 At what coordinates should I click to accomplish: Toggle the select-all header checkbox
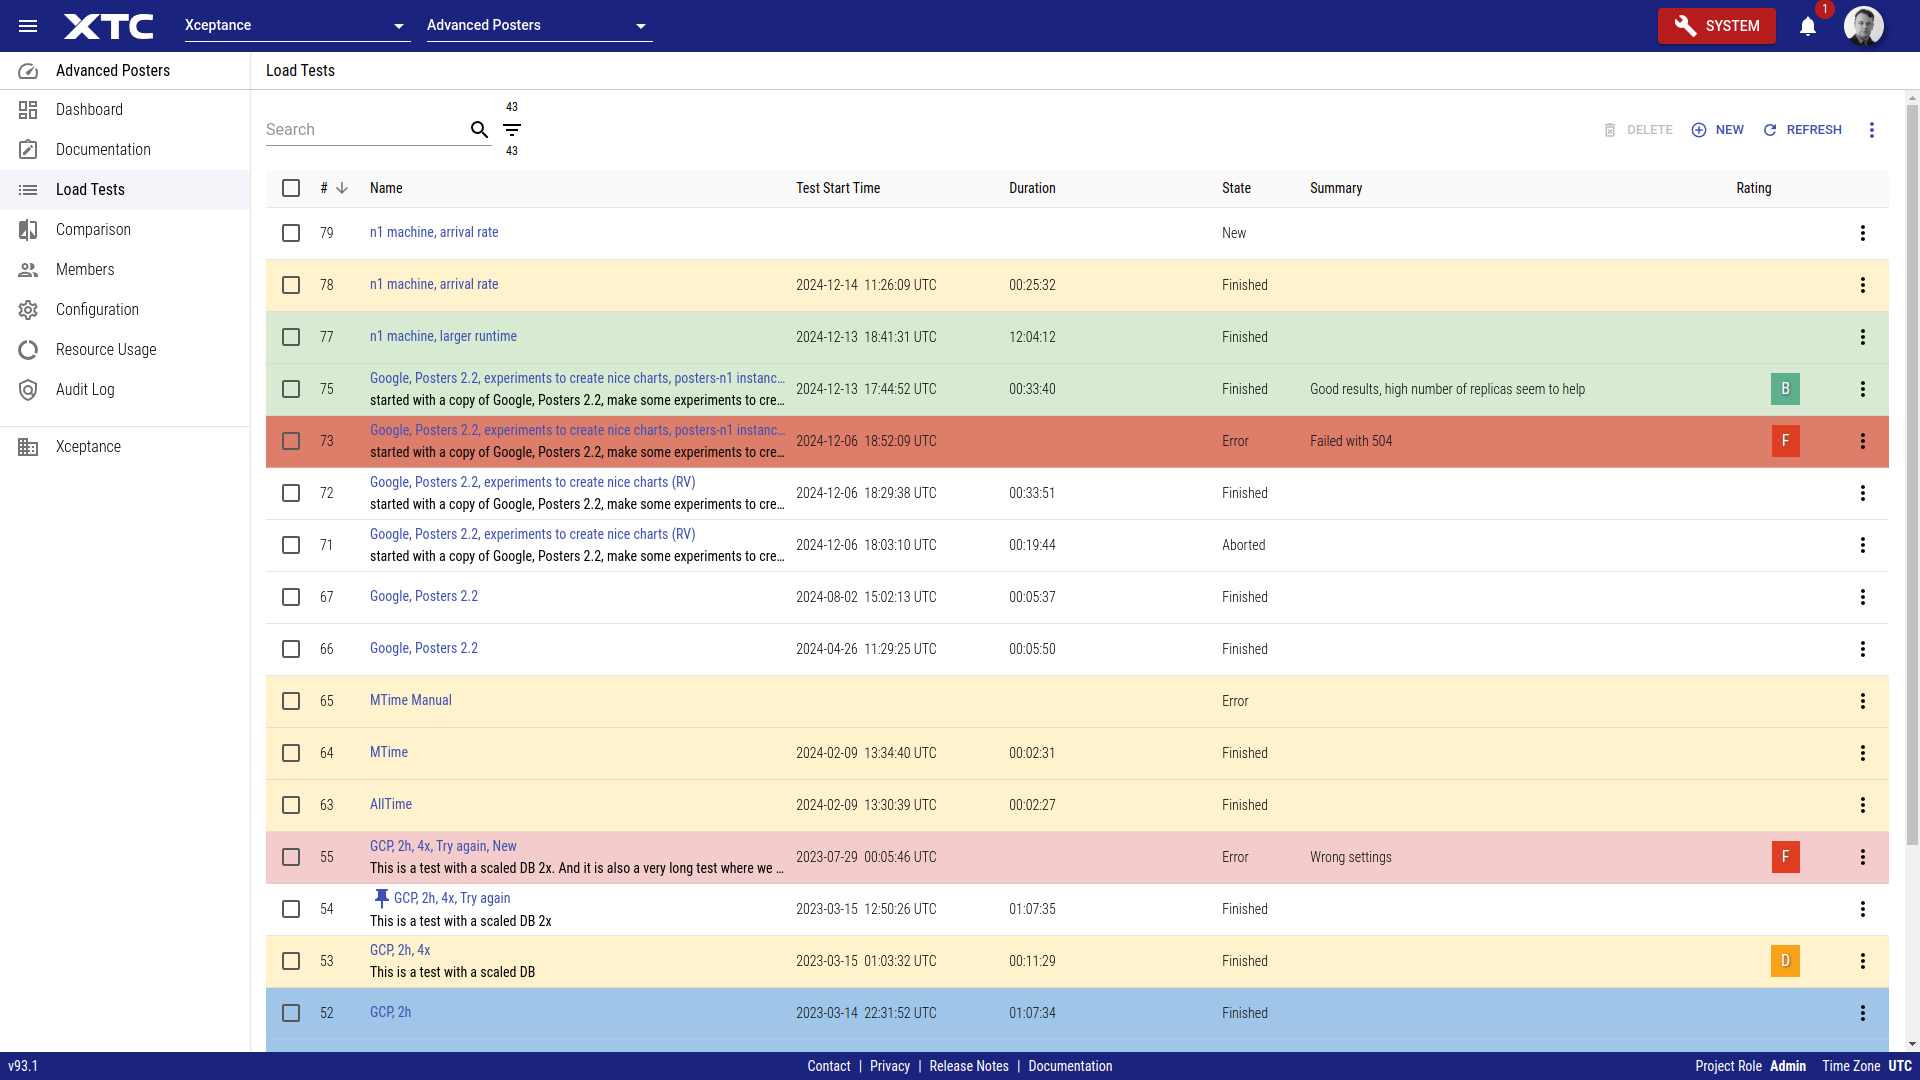[291, 188]
